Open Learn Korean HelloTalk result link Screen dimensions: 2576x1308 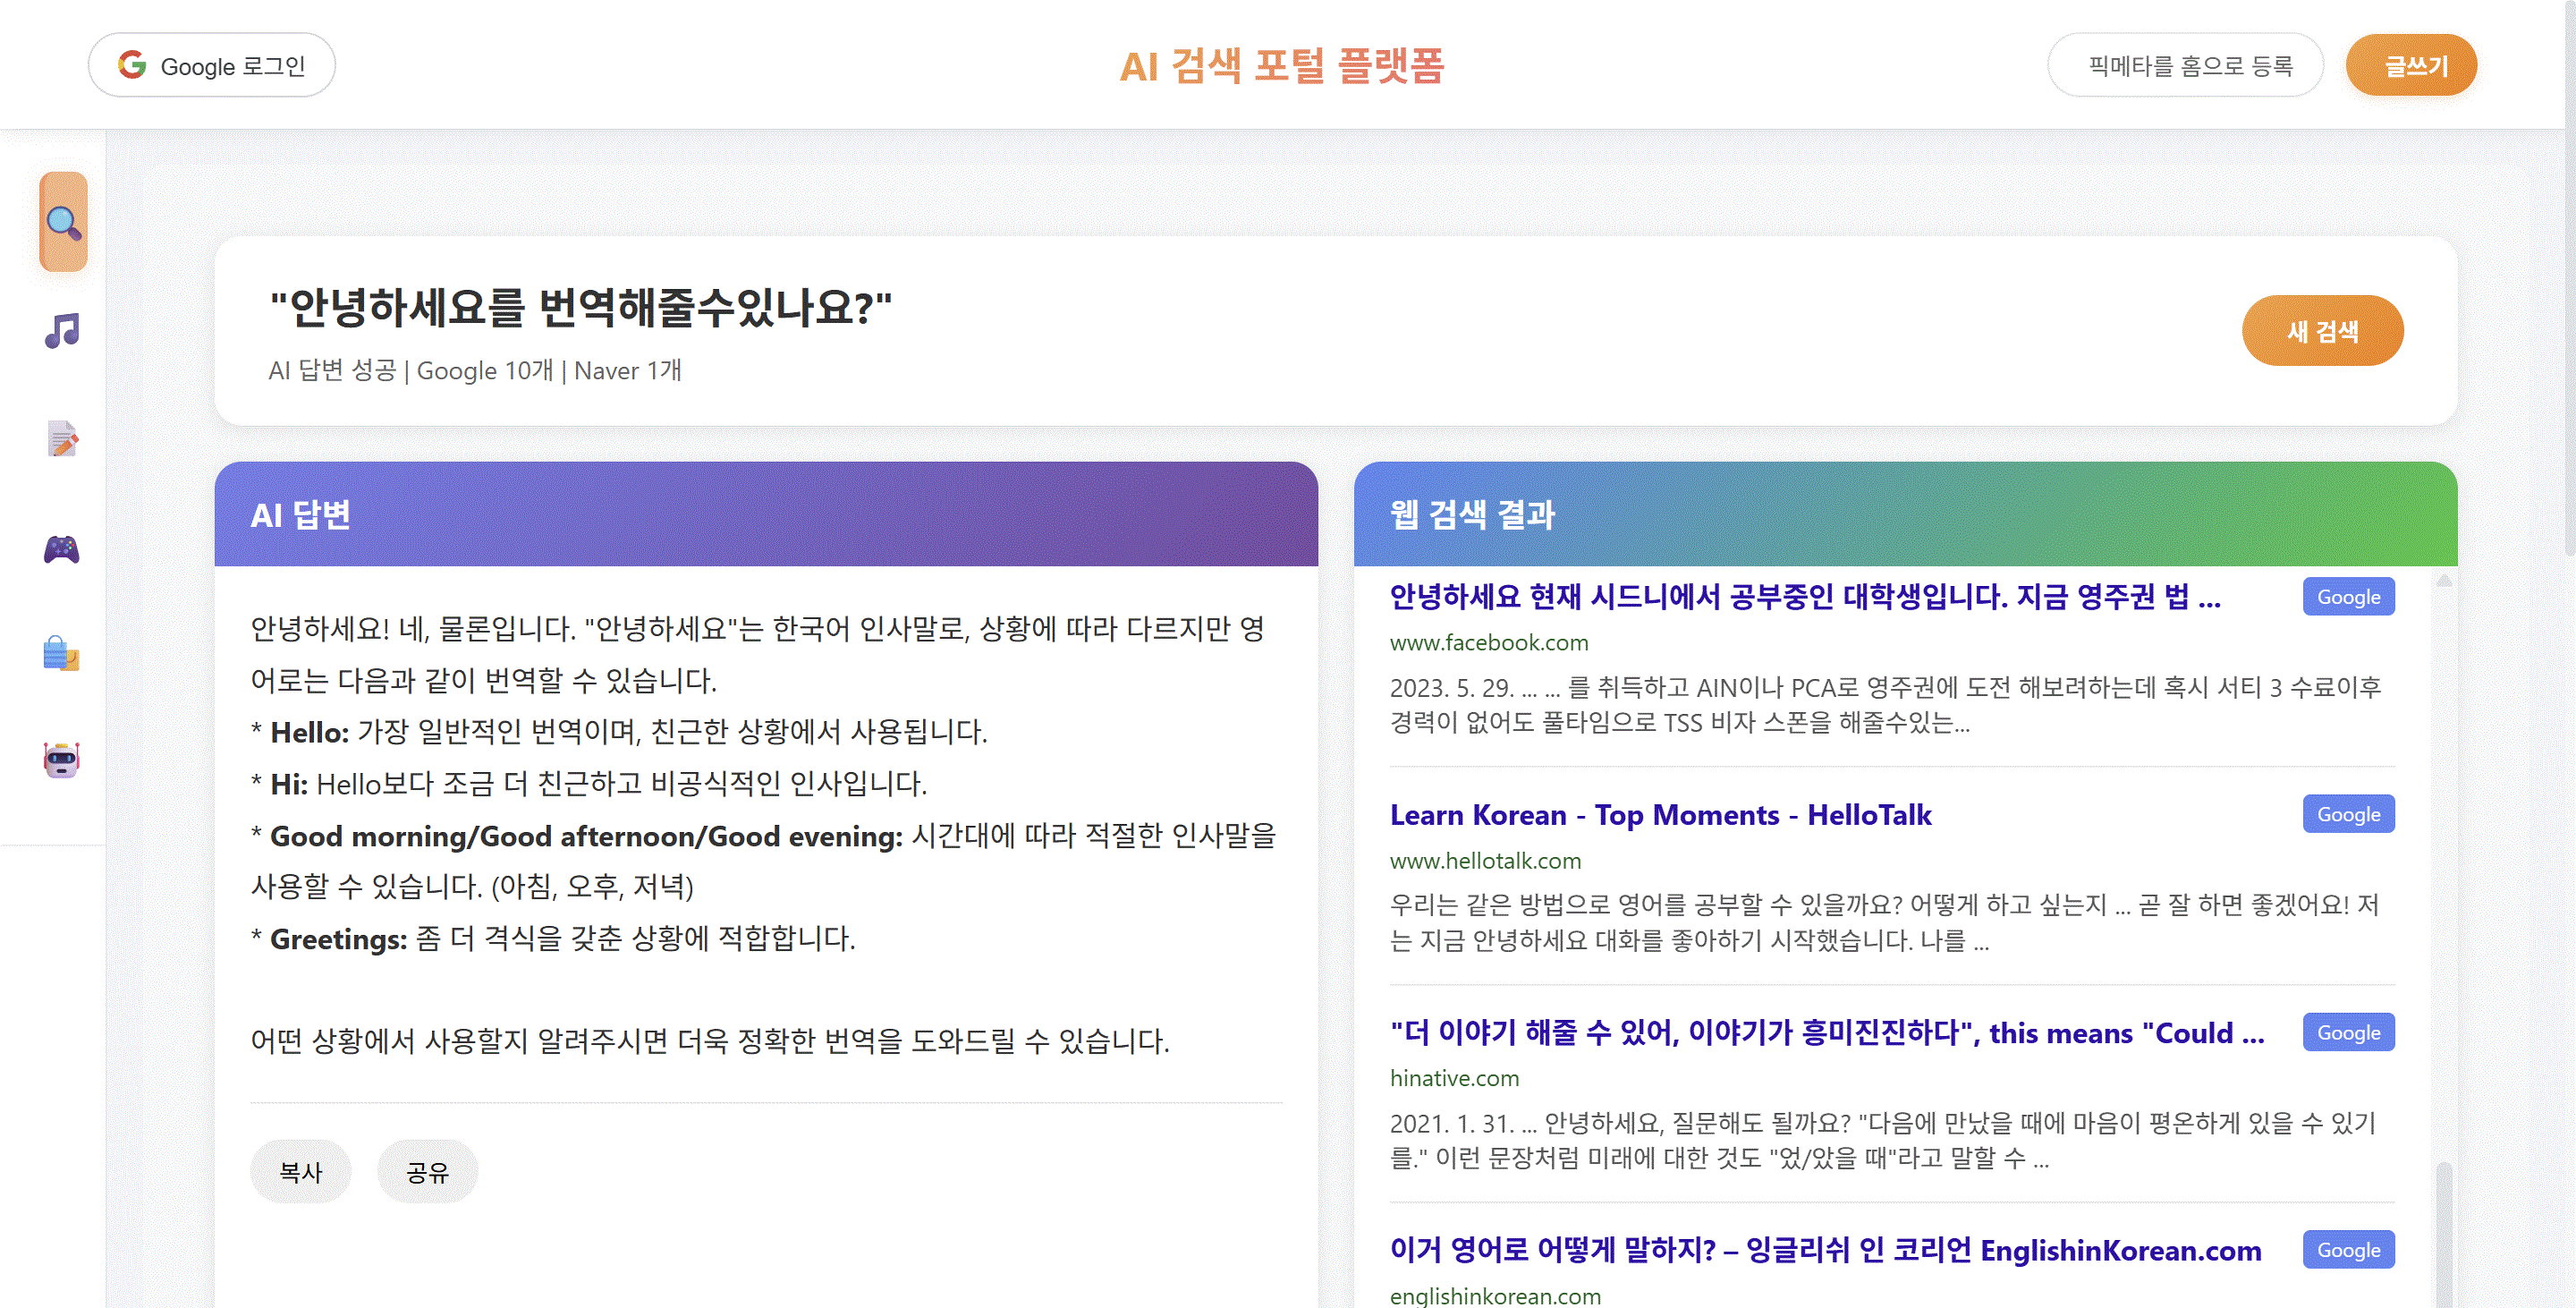(1660, 815)
